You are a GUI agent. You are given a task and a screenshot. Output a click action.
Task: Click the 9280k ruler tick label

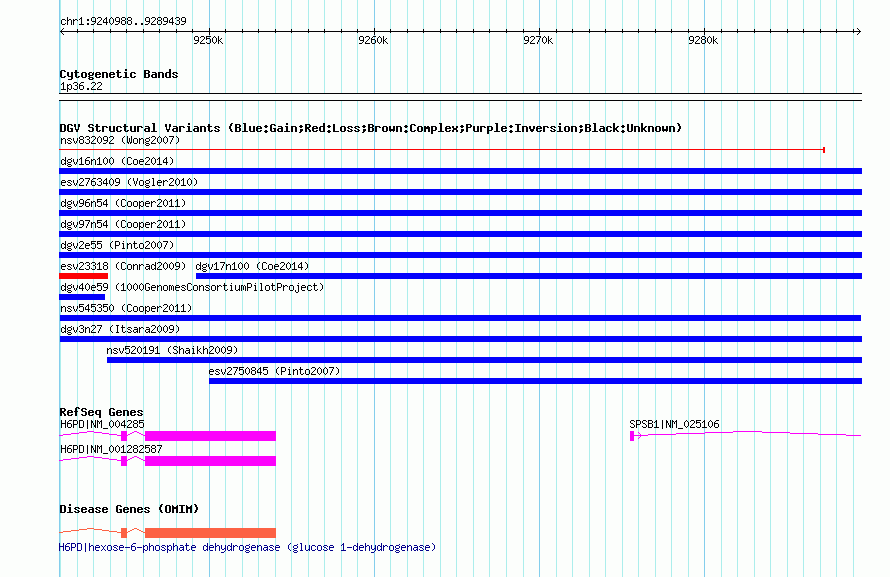click(x=703, y=40)
